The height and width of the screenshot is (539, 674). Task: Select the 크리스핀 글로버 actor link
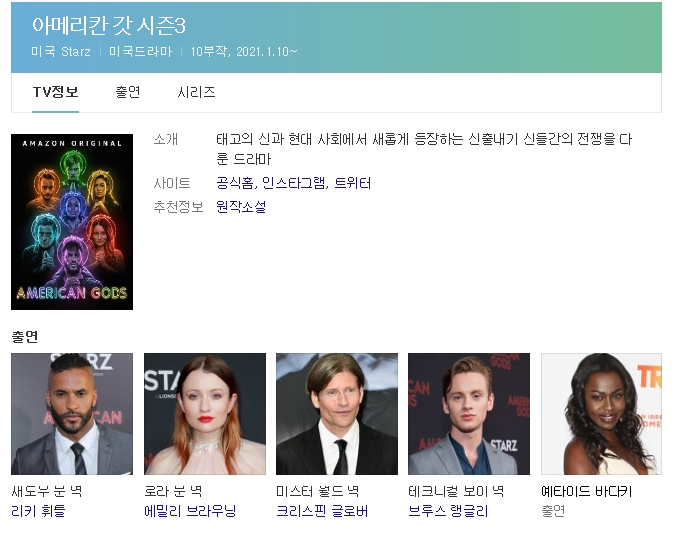point(322,511)
